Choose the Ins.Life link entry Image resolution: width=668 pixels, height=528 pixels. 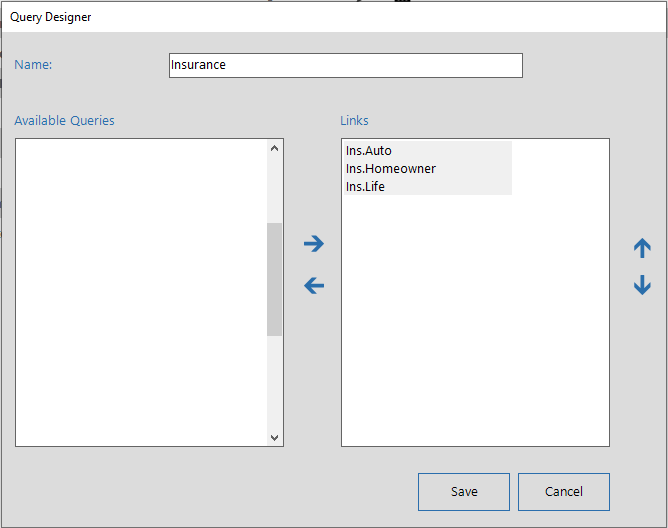click(x=366, y=187)
